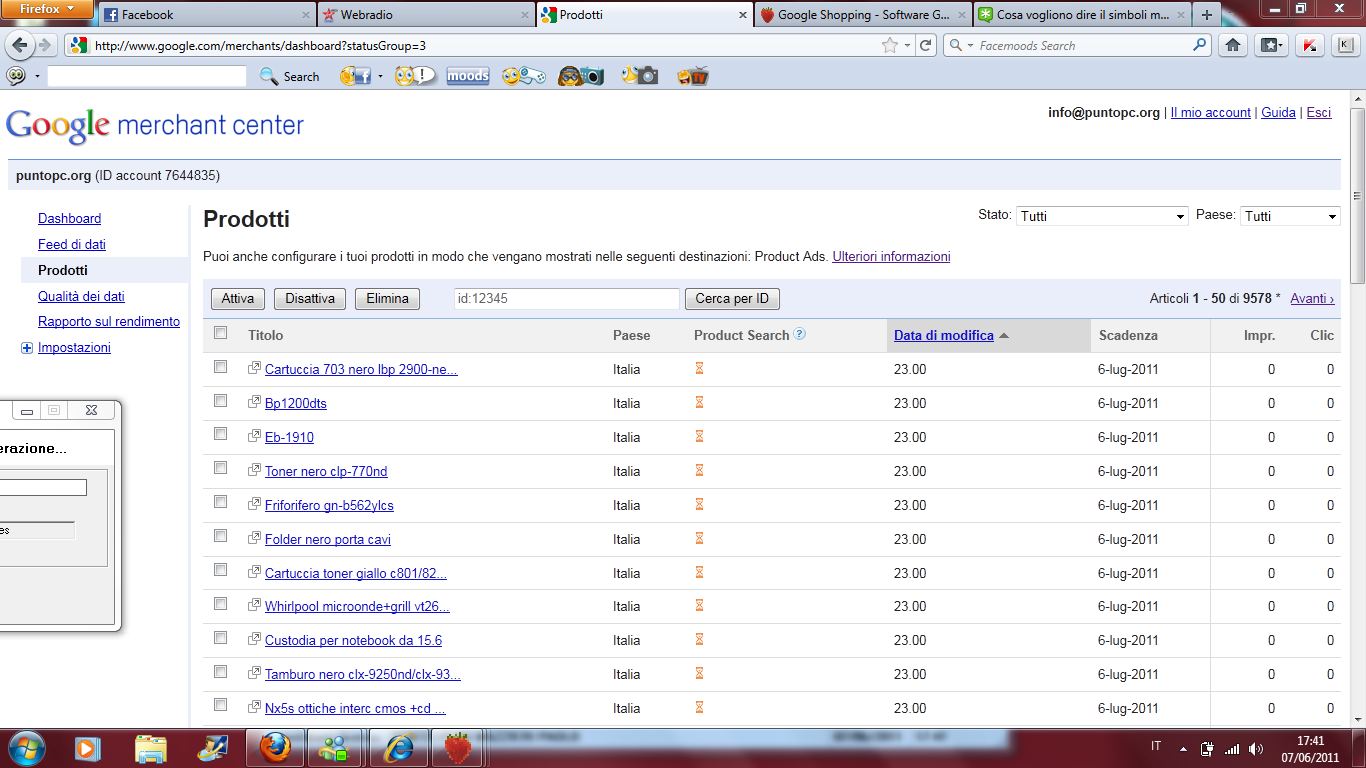Go to next page via Avanti link
Screen dimensions: 1366x768
[x=1312, y=298]
